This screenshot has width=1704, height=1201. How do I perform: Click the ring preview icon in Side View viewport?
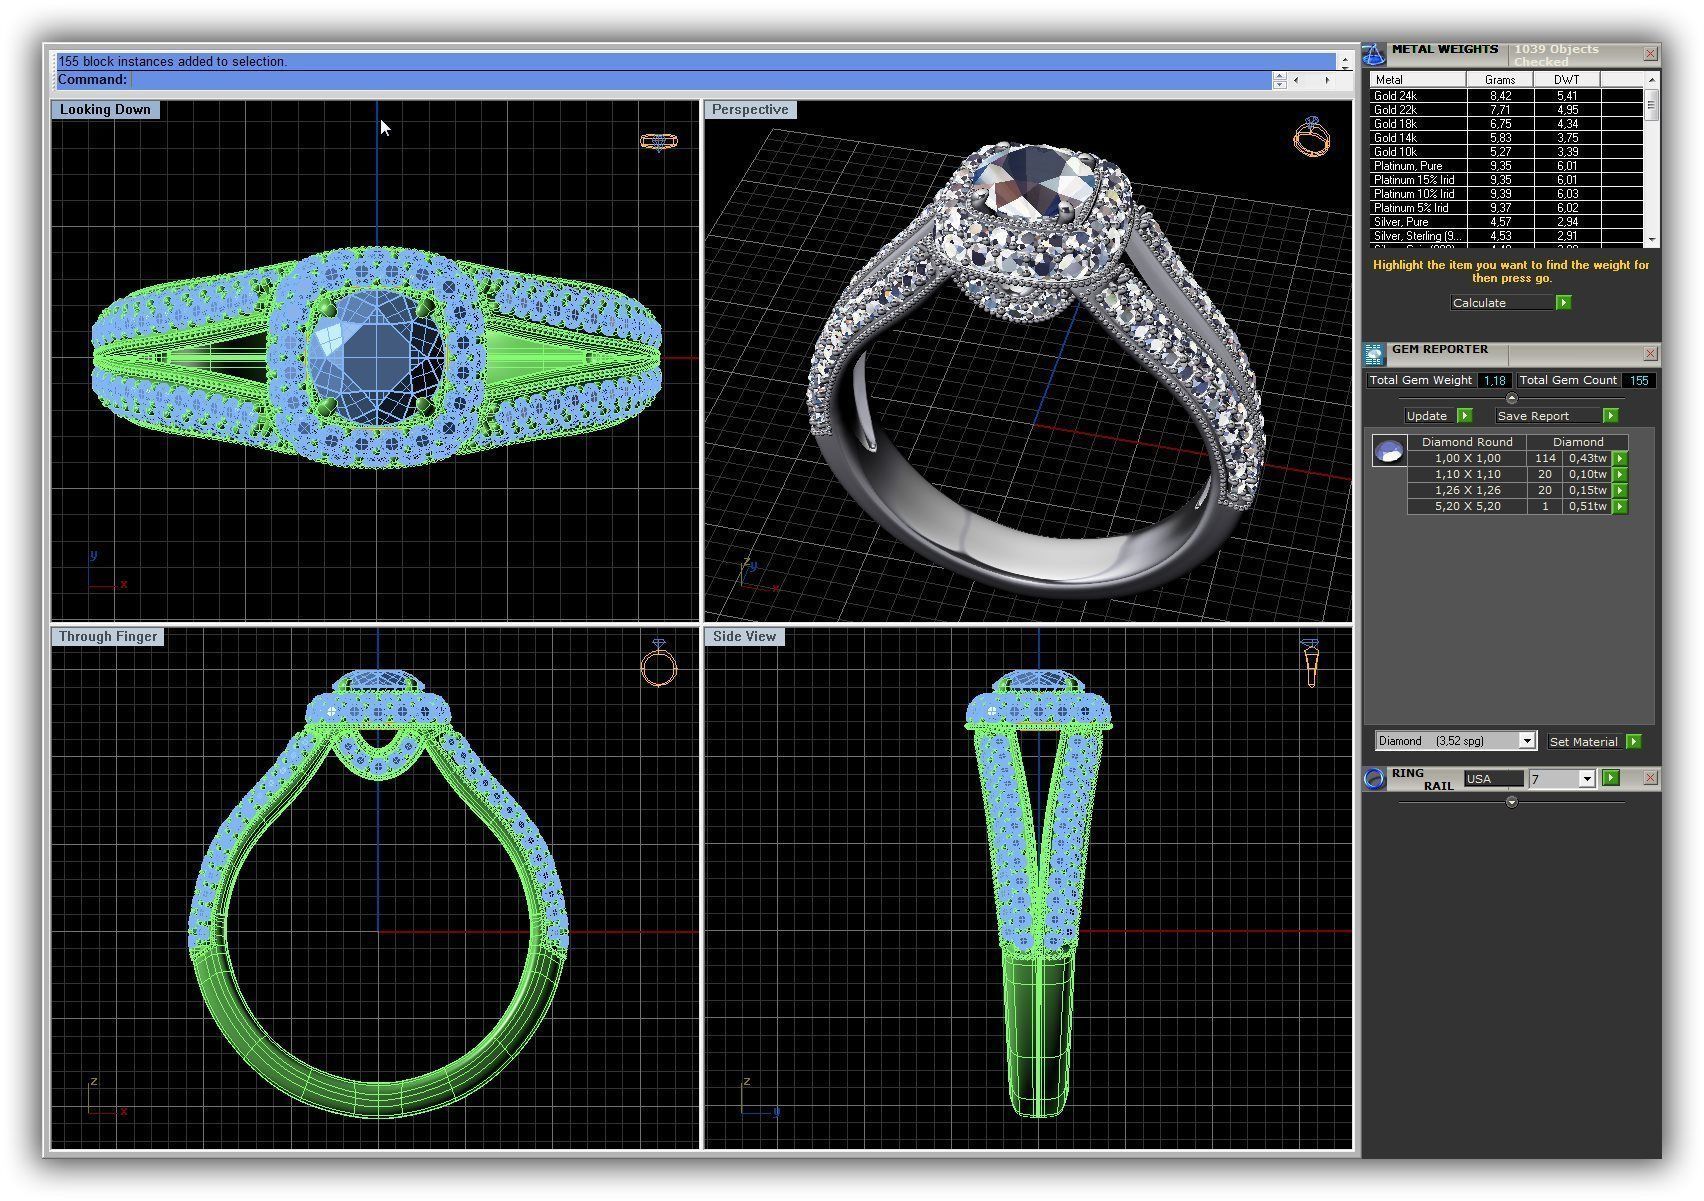point(1310,663)
